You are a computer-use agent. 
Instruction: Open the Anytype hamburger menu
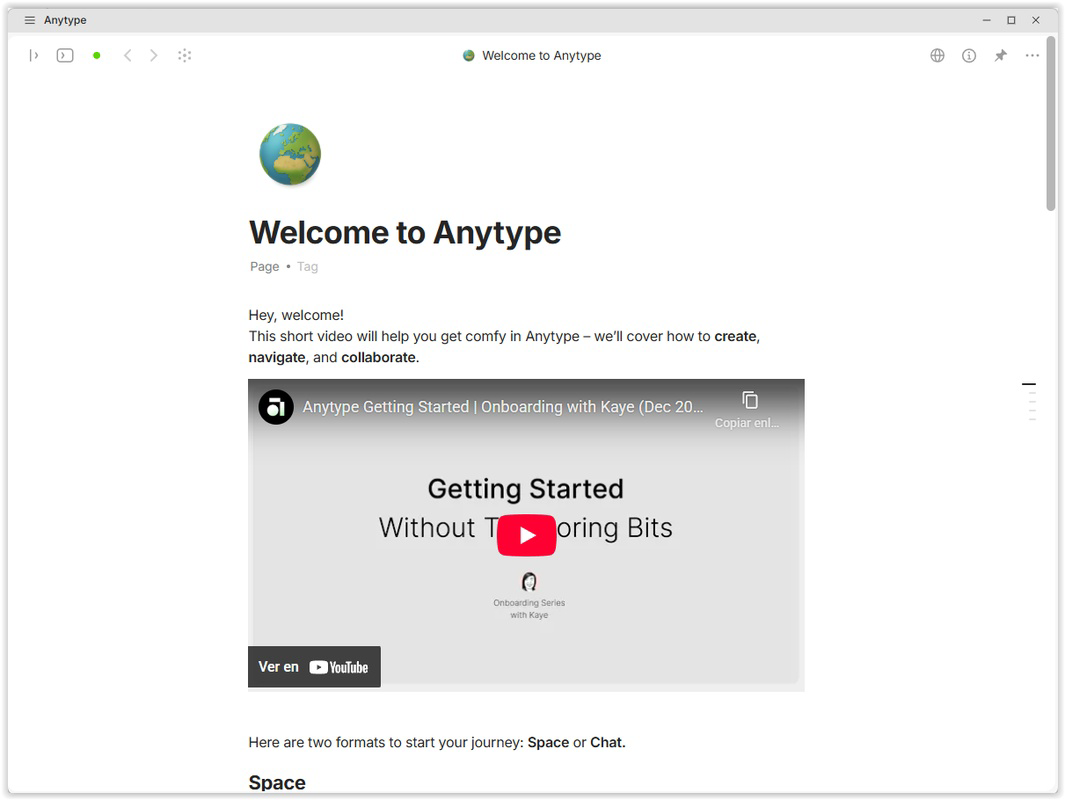point(29,20)
